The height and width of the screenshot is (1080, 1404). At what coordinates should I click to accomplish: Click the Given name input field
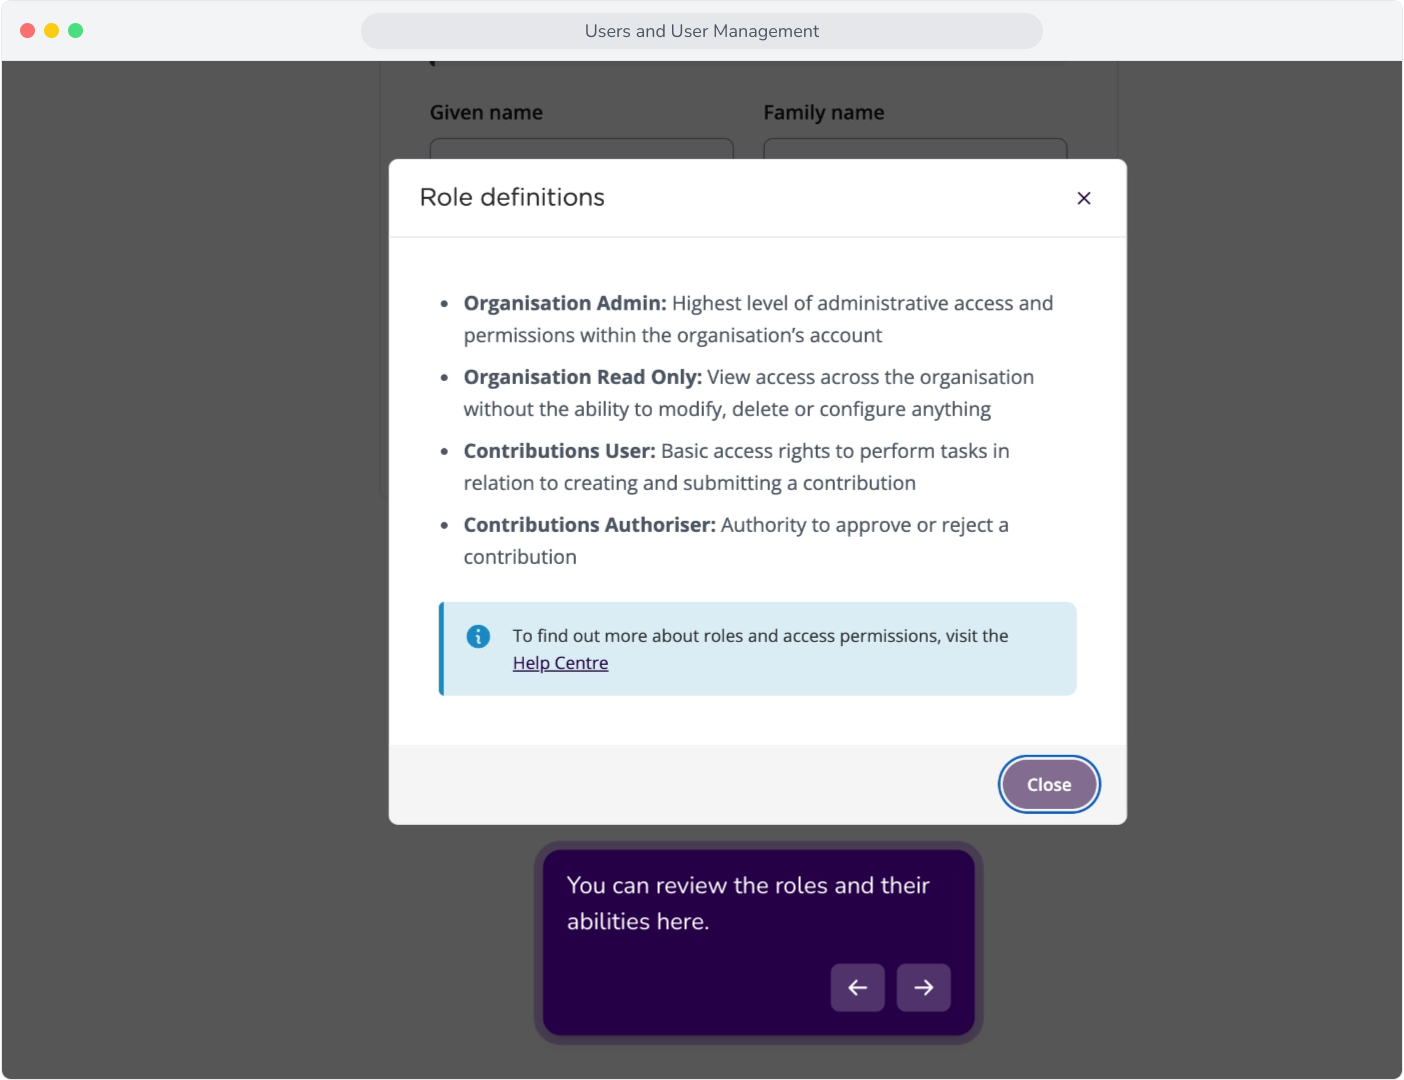[582, 149]
